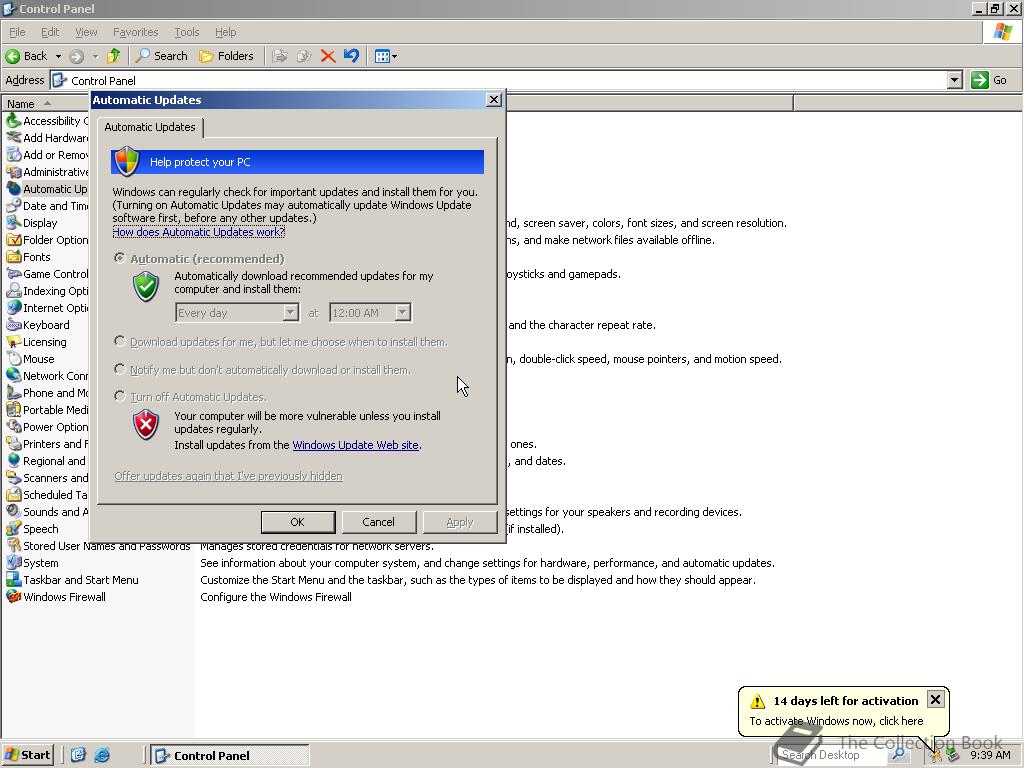The image size is (1024, 768).
Task: Select the Fonts folder icon
Action: point(14,257)
